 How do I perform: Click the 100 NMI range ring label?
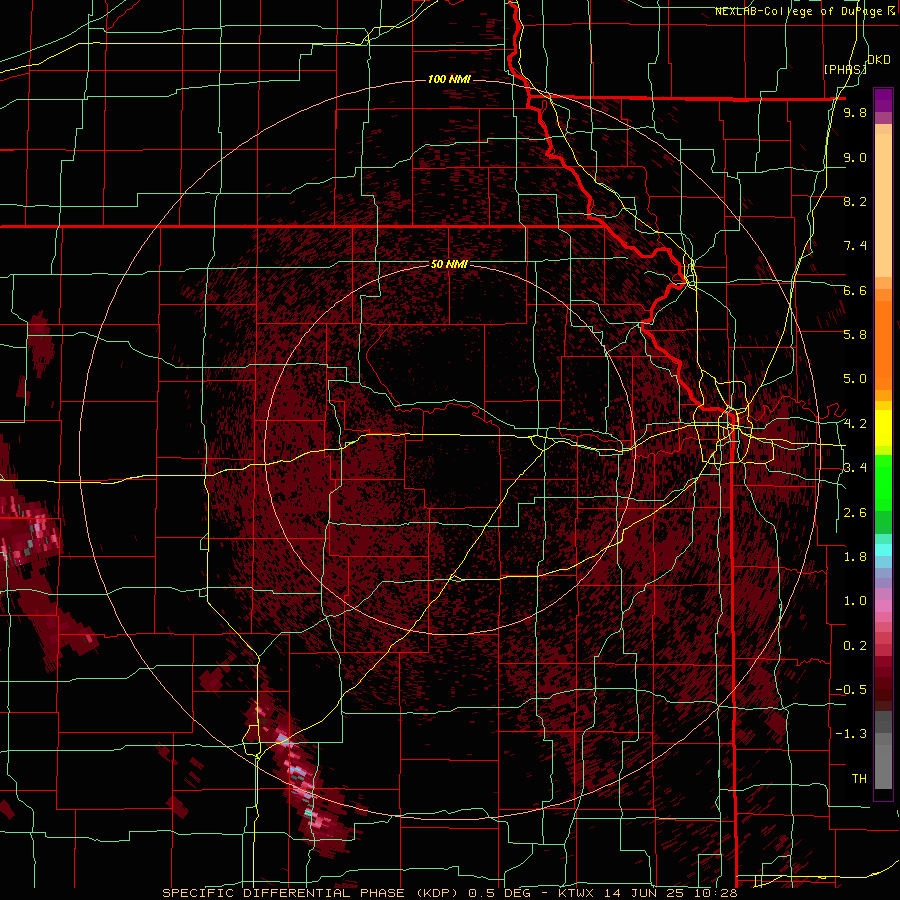449,79
